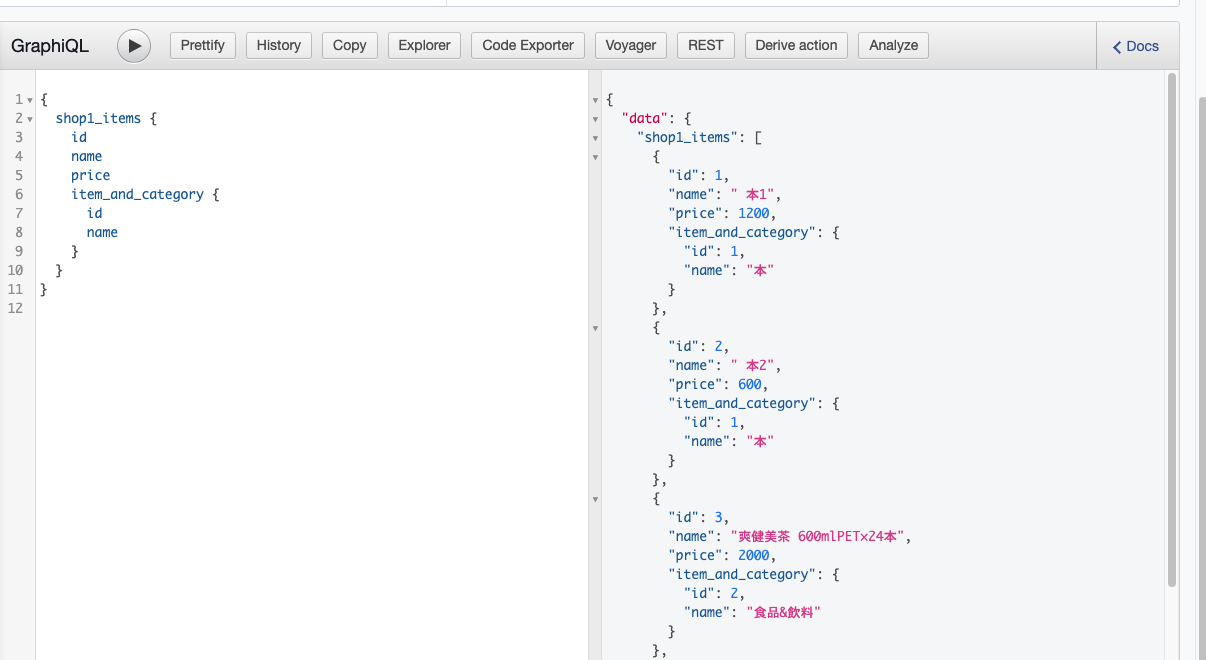Launch the Voyager view
Screen dimensions: 1206x660
[631, 45]
